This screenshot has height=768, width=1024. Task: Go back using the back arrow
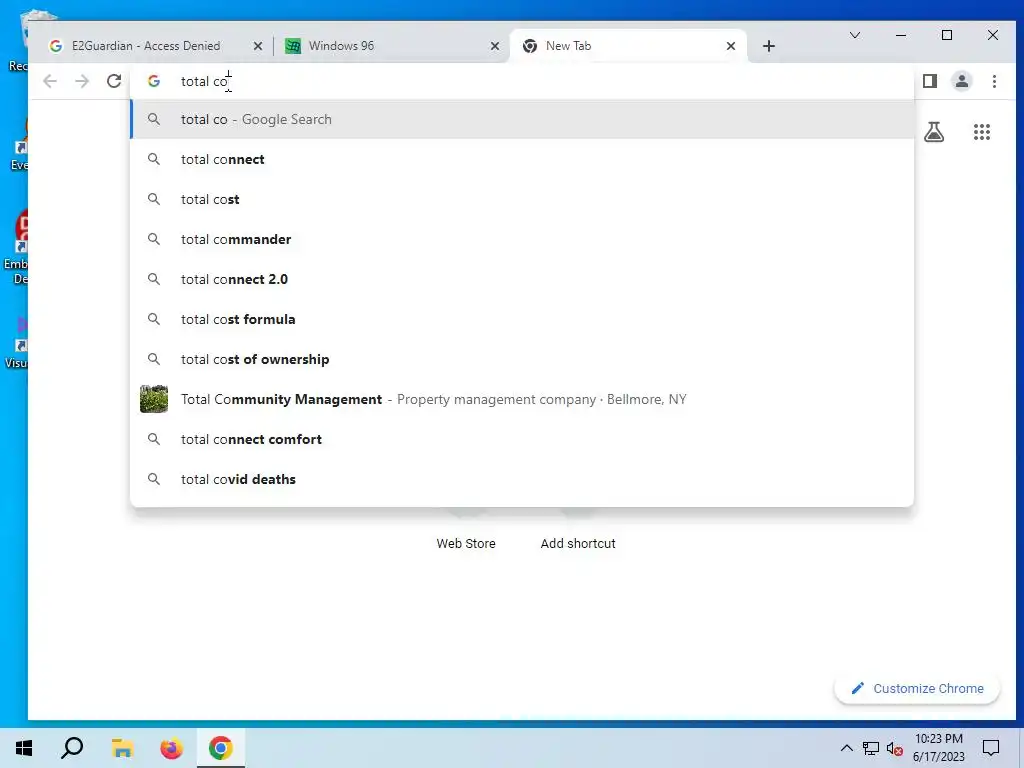click(50, 81)
